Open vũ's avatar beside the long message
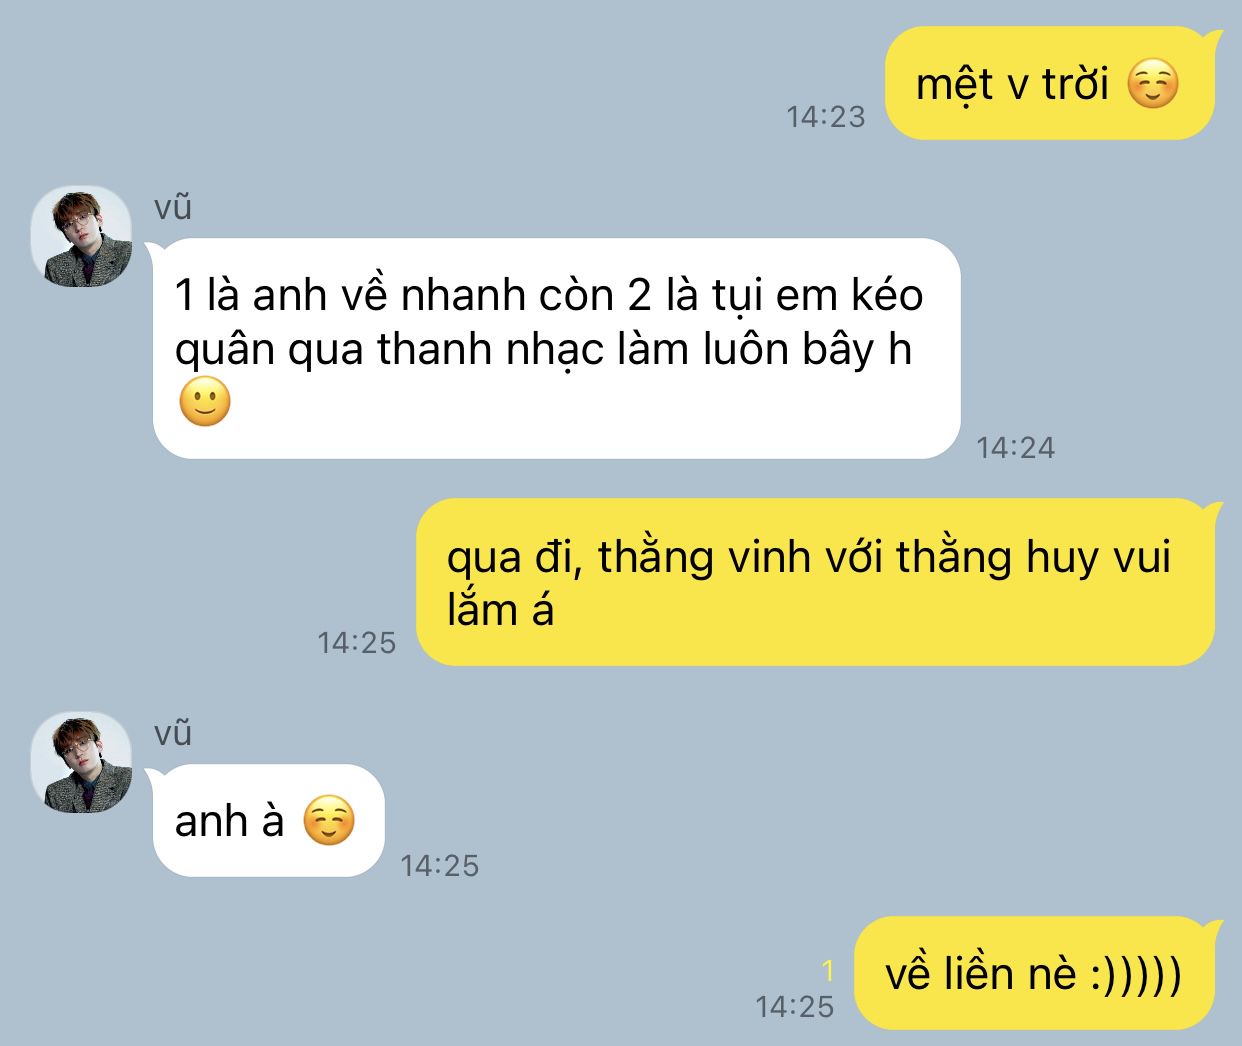Image resolution: width=1242 pixels, height=1046 pixels. tap(81, 237)
